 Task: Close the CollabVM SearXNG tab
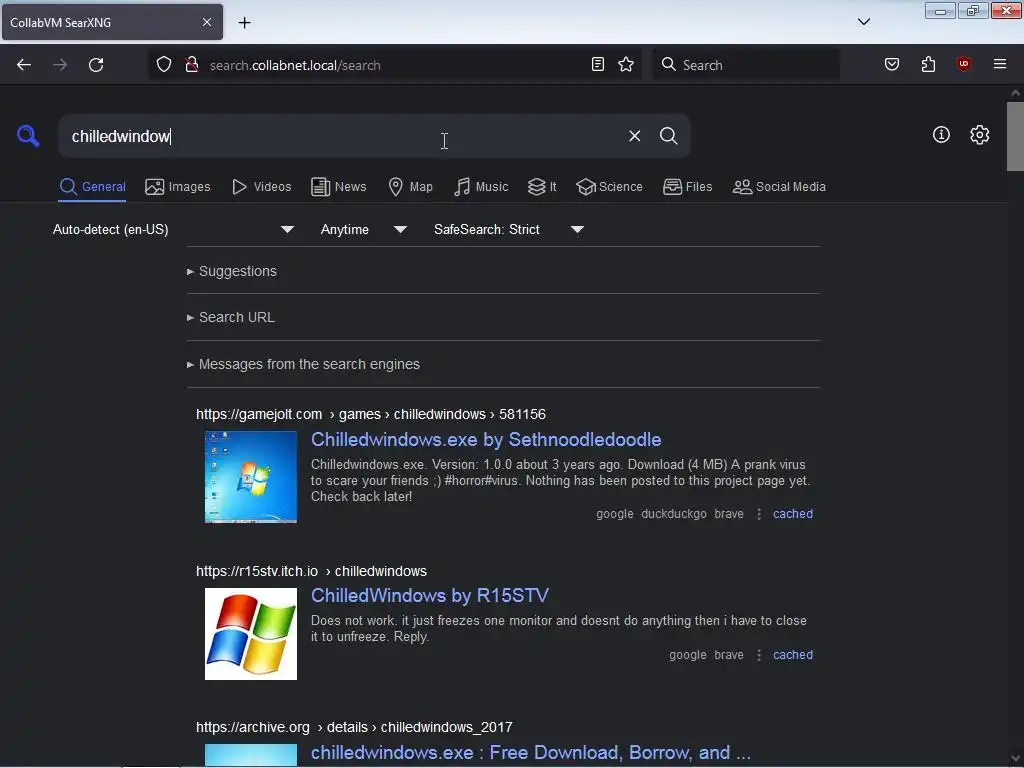pyautogui.click(x=207, y=22)
